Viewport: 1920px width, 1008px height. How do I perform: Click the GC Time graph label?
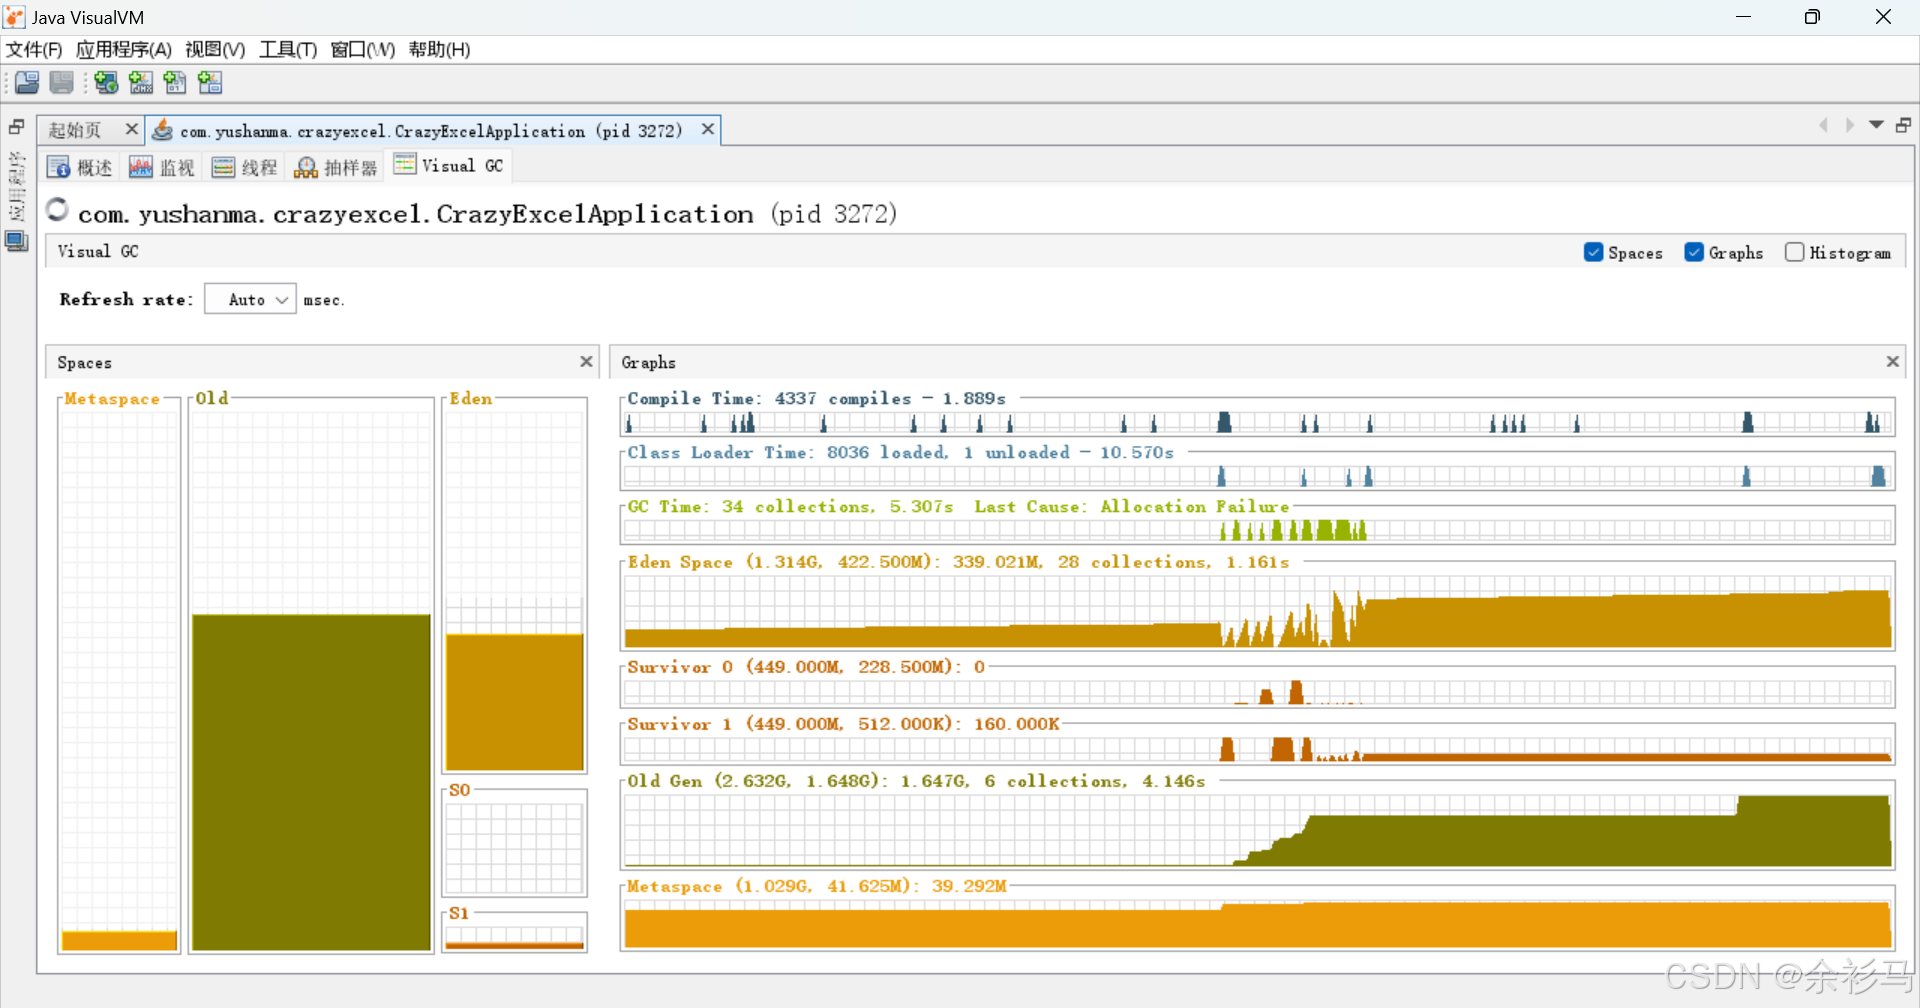click(958, 506)
